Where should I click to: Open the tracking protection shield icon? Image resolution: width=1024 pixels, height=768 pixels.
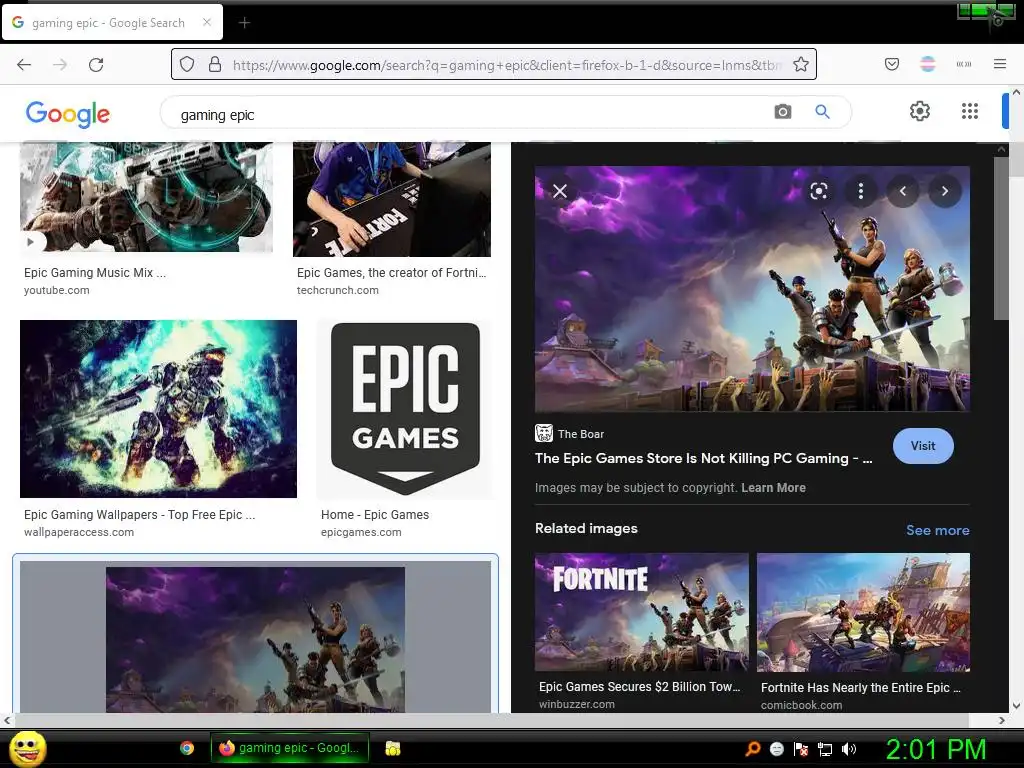(x=187, y=64)
